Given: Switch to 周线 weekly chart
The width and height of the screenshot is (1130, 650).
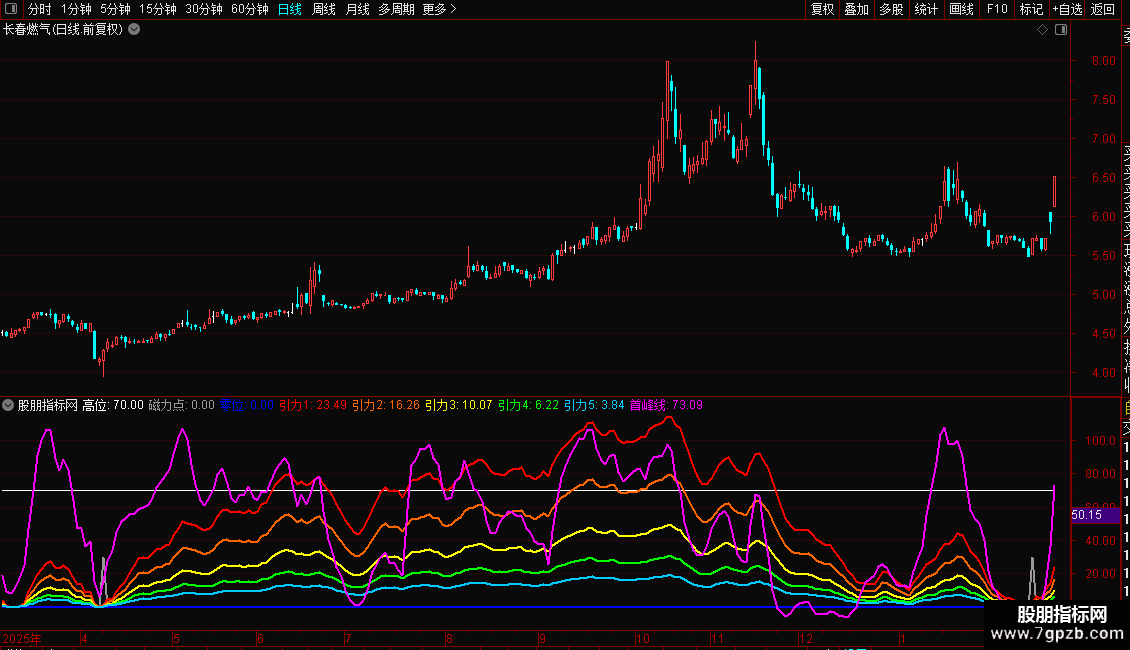Looking at the screenshot, I should [324, 9].
